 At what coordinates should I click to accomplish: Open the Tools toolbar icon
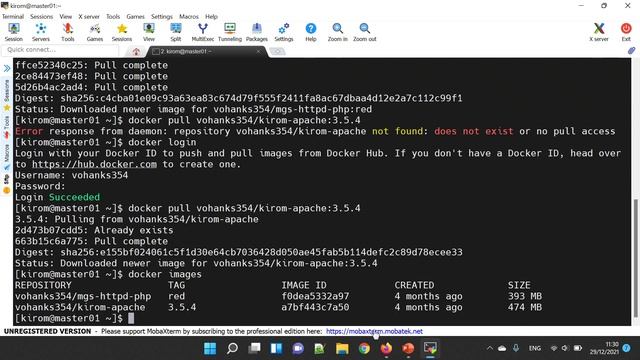[68, 32]
